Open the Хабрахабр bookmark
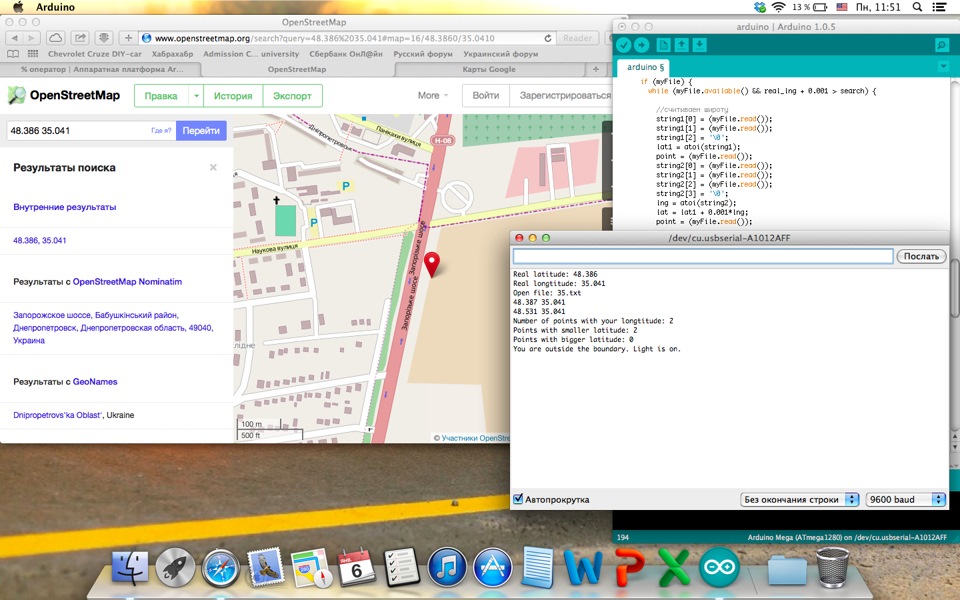 172,54
